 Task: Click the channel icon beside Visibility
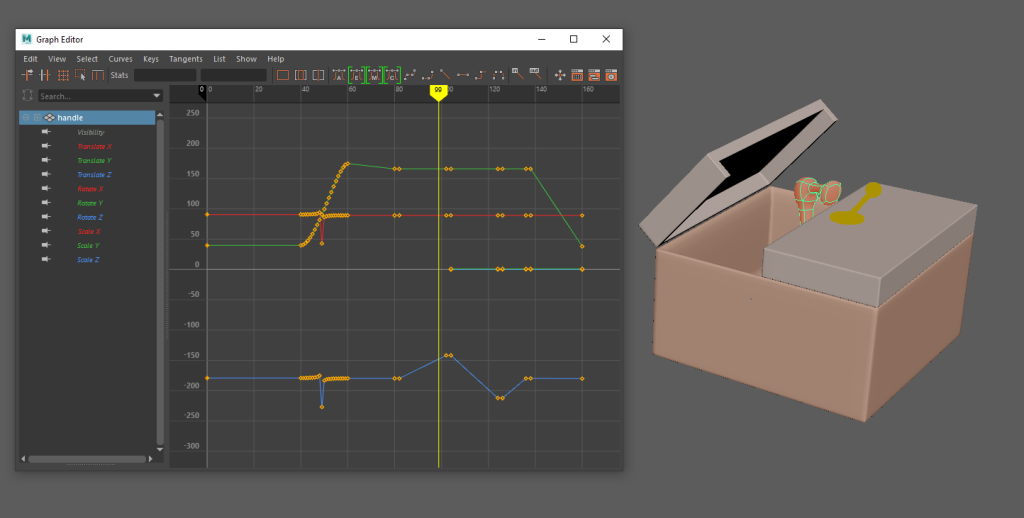point(46,132)
